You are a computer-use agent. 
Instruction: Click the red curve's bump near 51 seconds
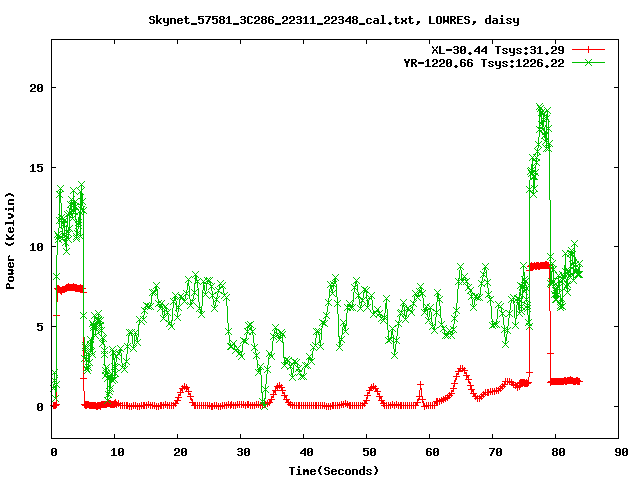pyautogui.click(x=373, y=386)
